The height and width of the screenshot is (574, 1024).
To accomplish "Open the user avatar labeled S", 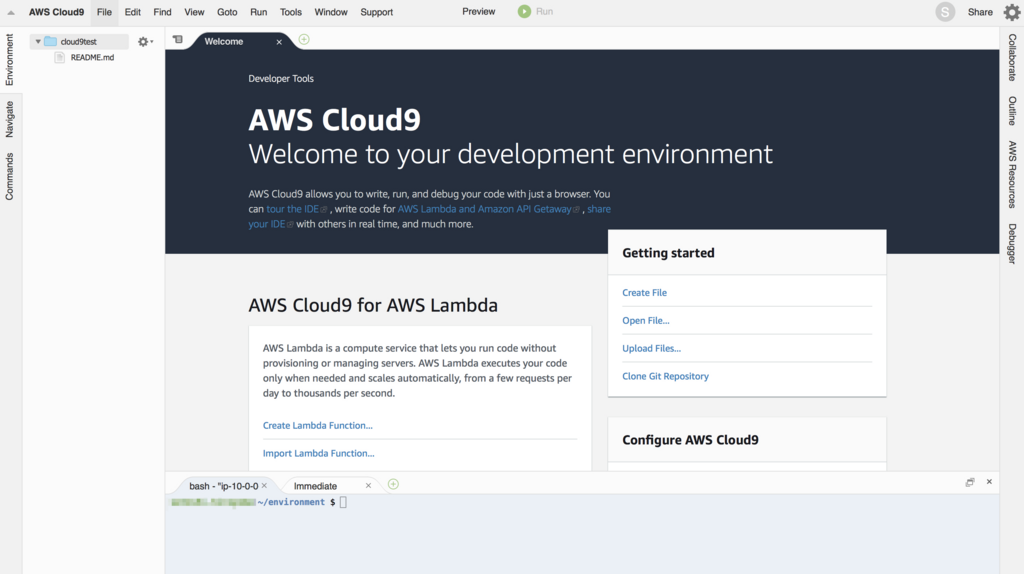I will (945, 12).
